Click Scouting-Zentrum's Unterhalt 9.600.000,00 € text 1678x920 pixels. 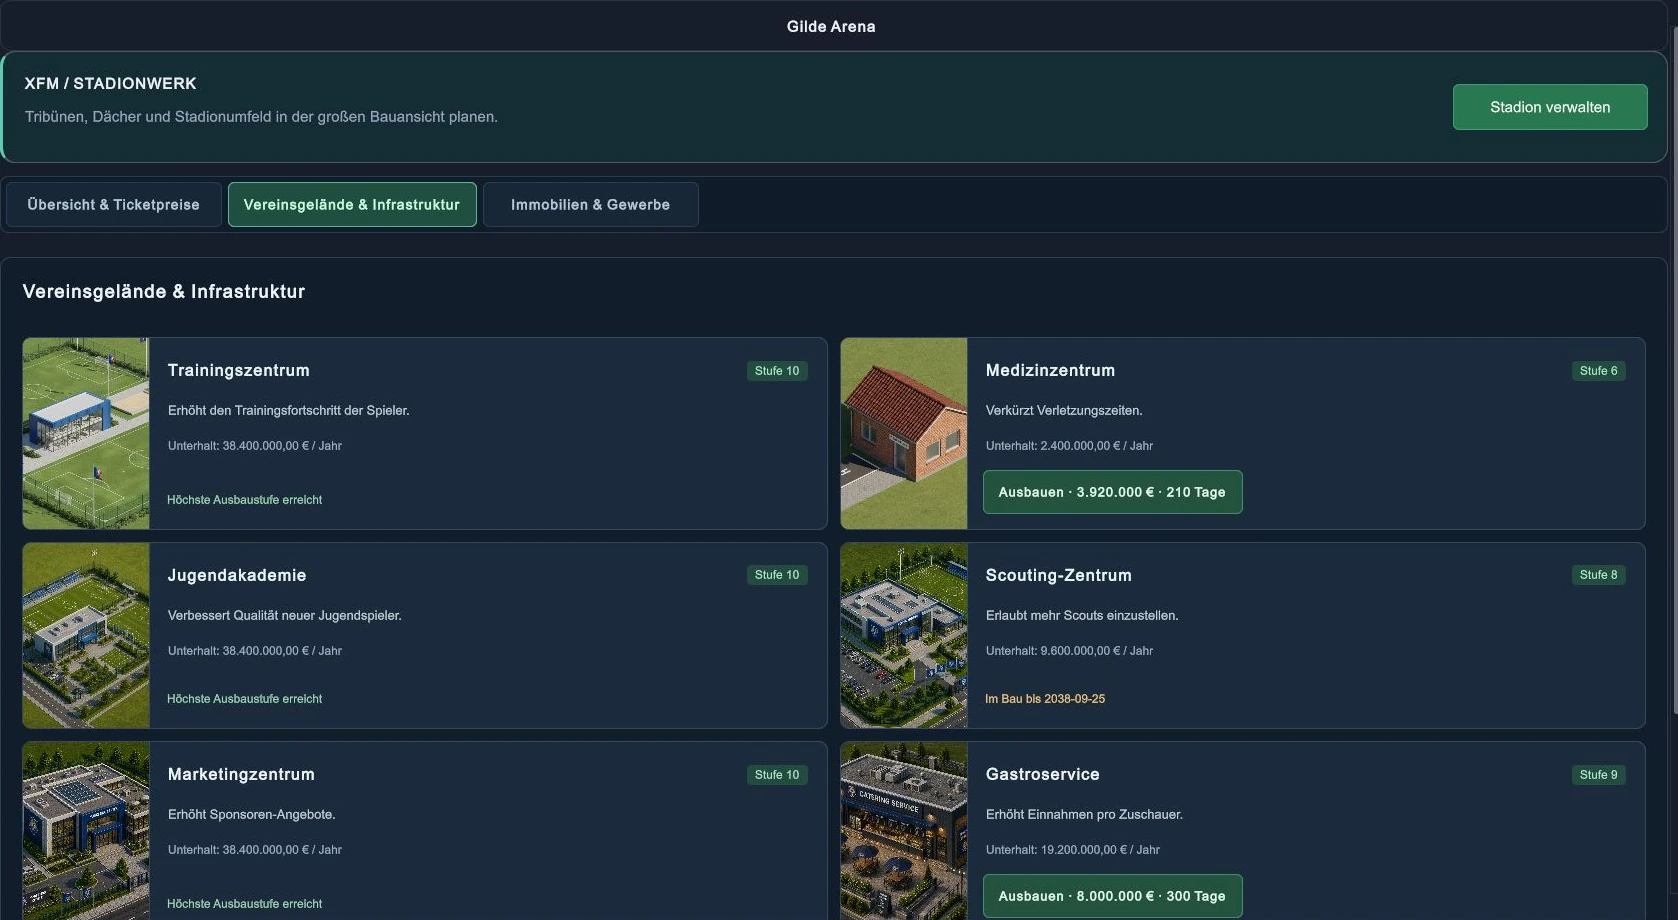(x=1069, y=651)
